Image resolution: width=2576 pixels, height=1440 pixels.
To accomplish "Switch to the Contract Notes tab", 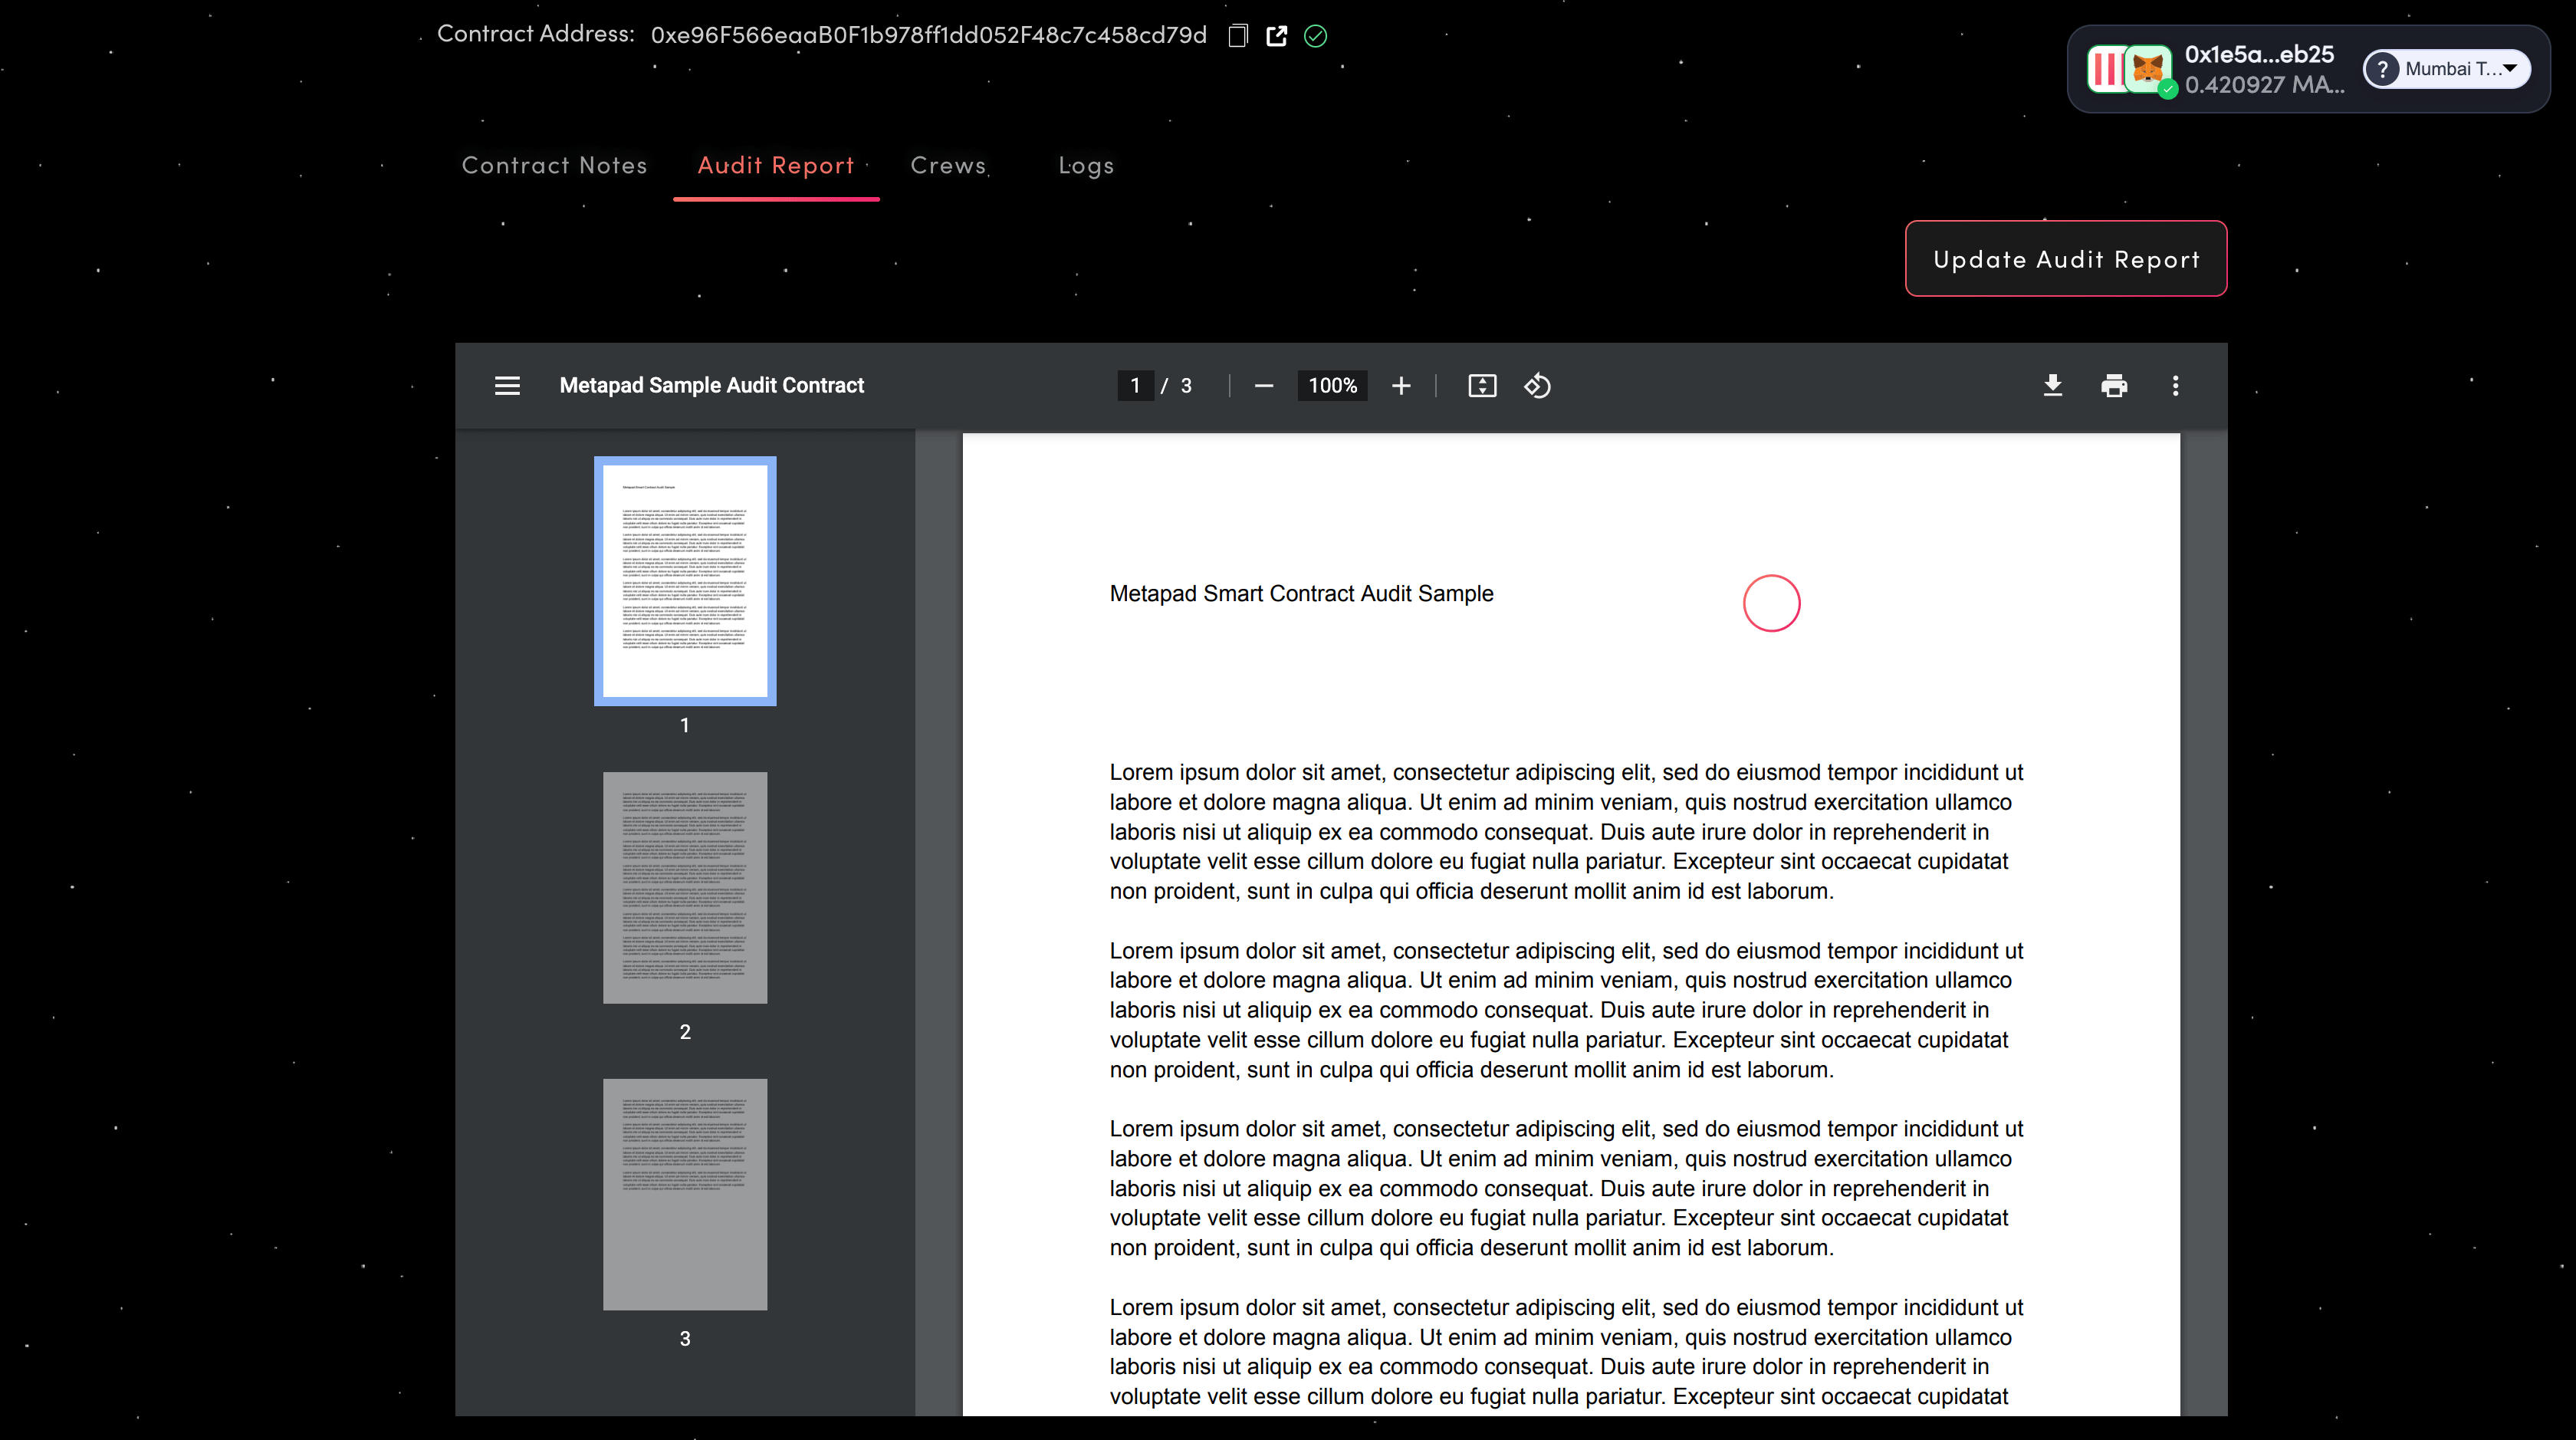I will point(554,166).
